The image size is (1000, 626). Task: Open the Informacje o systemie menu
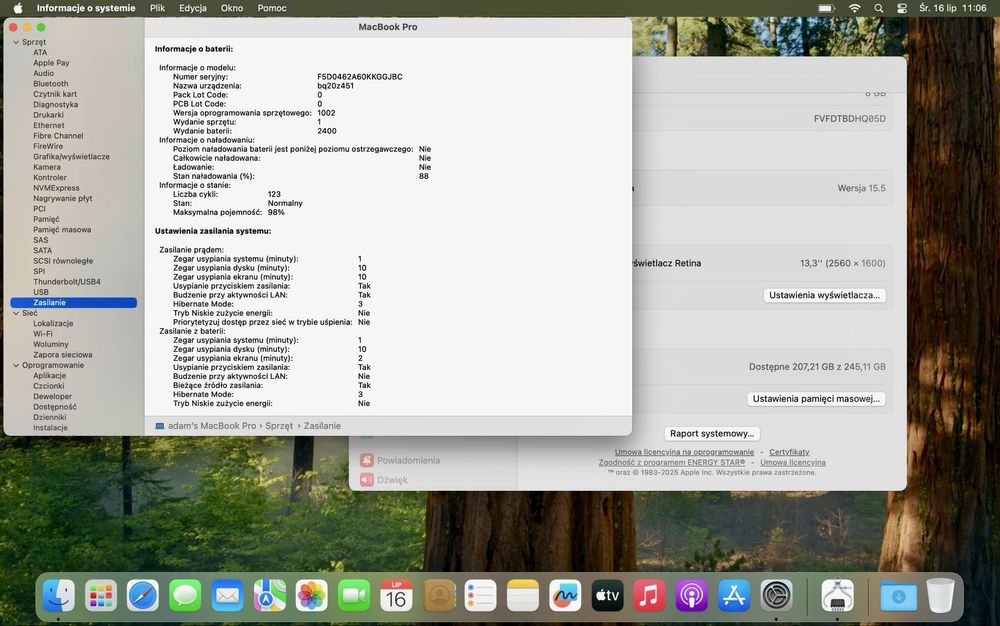coord(86,8)
